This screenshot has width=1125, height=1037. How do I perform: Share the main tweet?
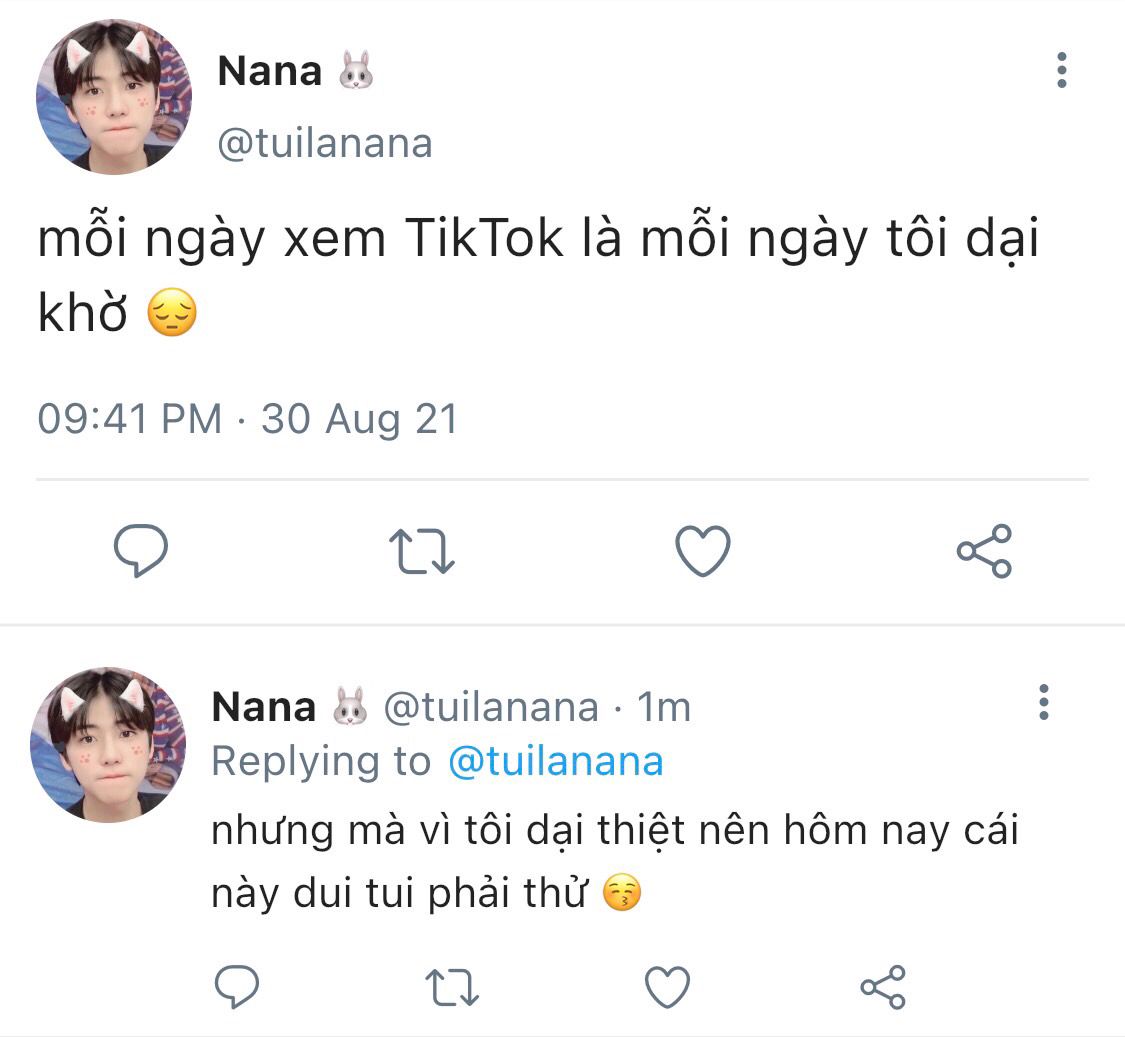[984, 550]
